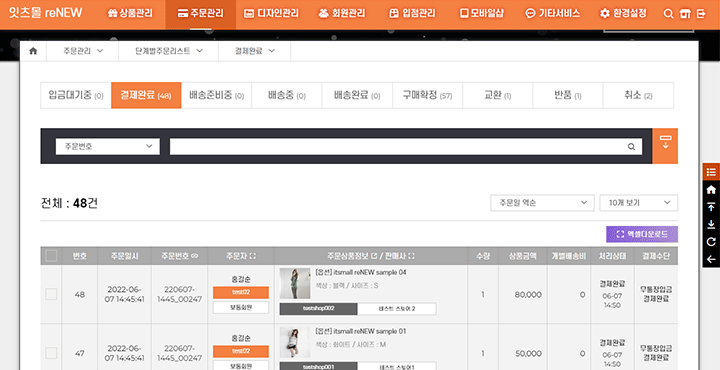Open the 환경설정 top menu
Screen dimensions: 720x370
[x=624, y=13]
